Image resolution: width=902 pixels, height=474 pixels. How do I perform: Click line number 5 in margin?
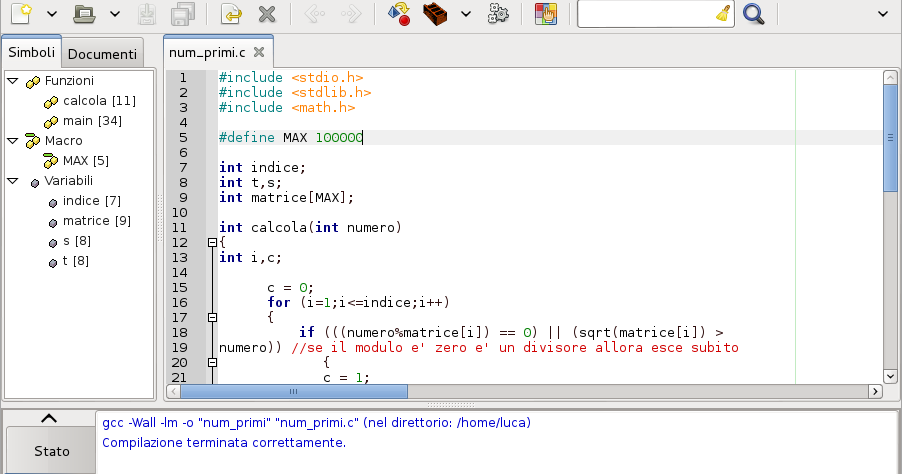(x=183, y=137)
